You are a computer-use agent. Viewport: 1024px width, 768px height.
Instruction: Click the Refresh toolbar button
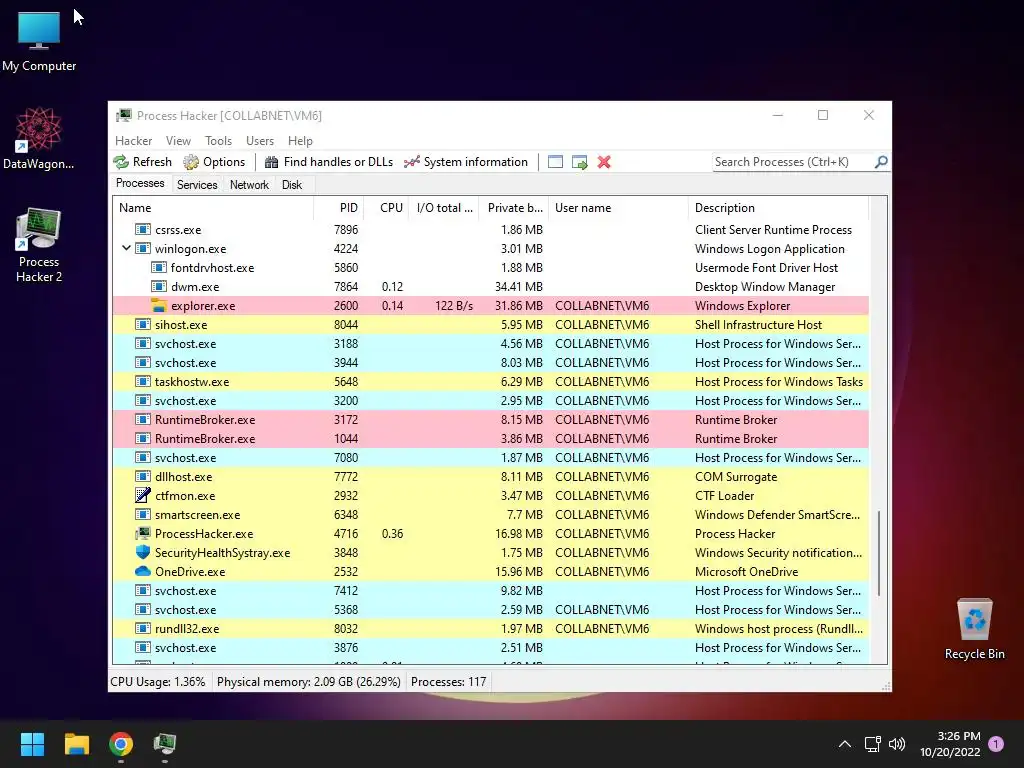coord(142,162)
